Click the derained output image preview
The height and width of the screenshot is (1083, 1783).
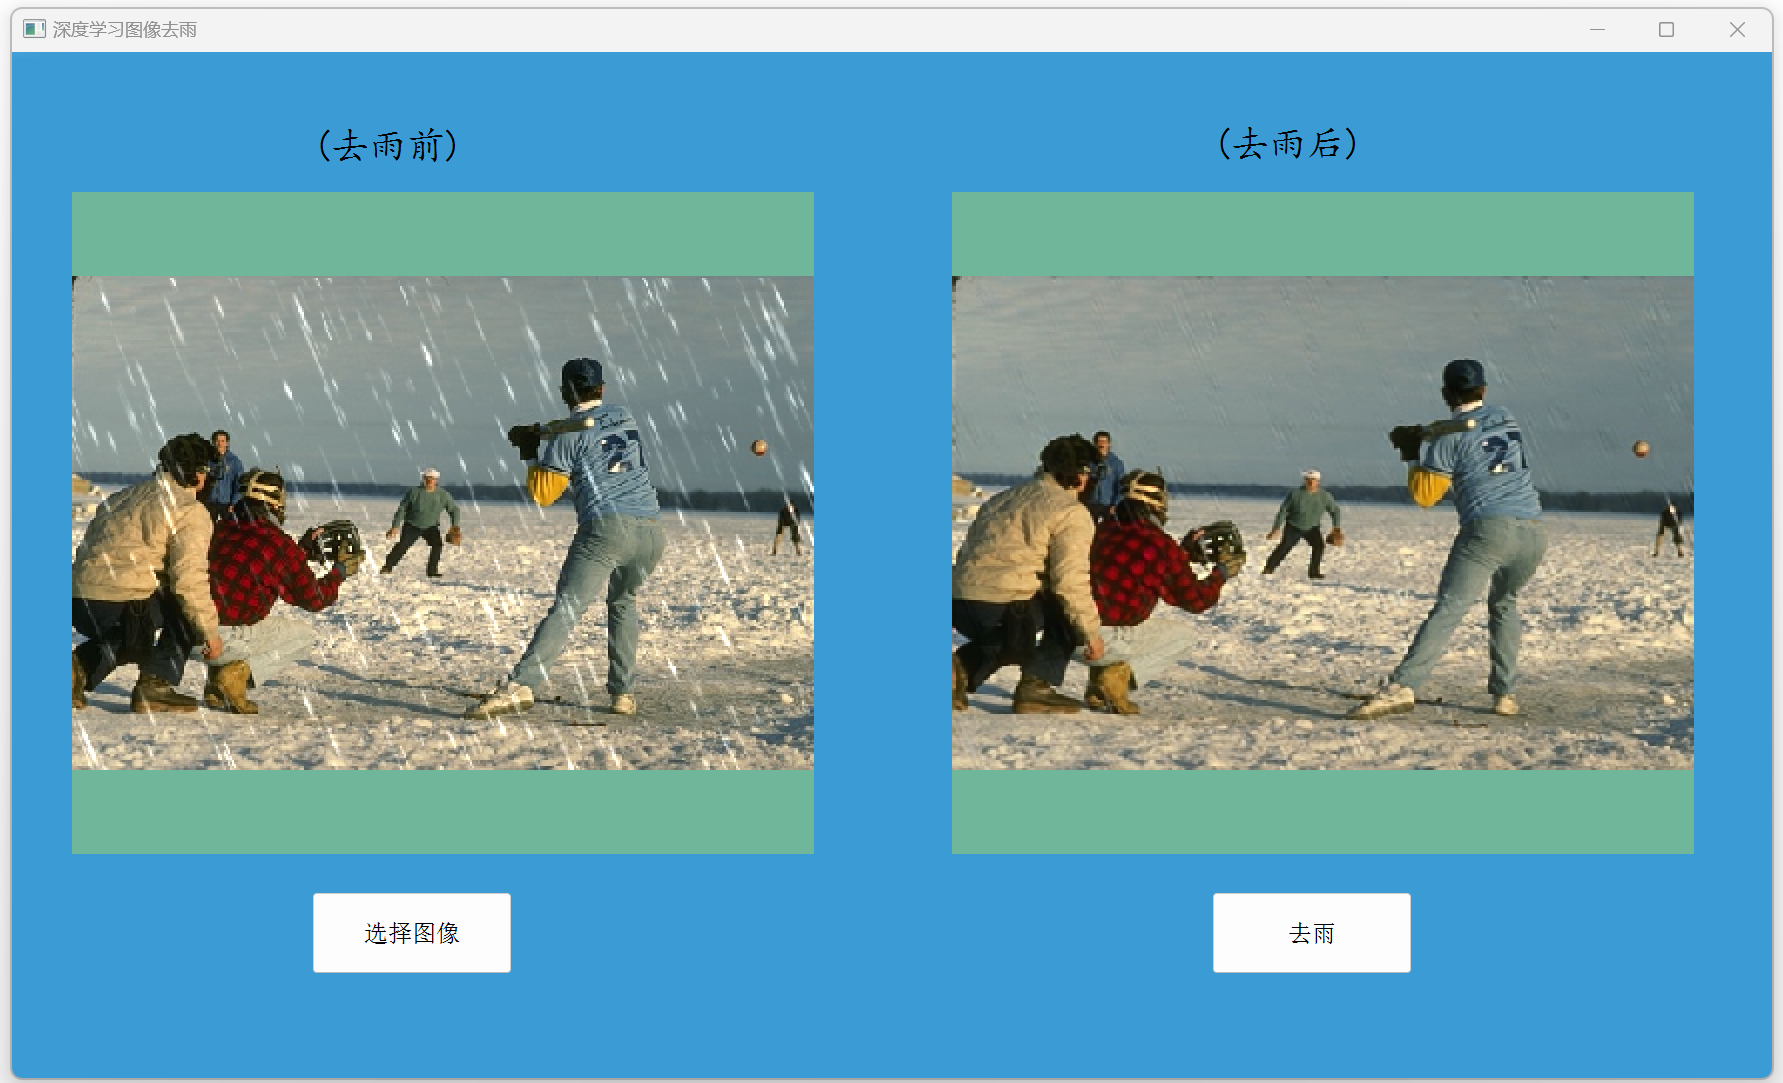coord(1323,523)
